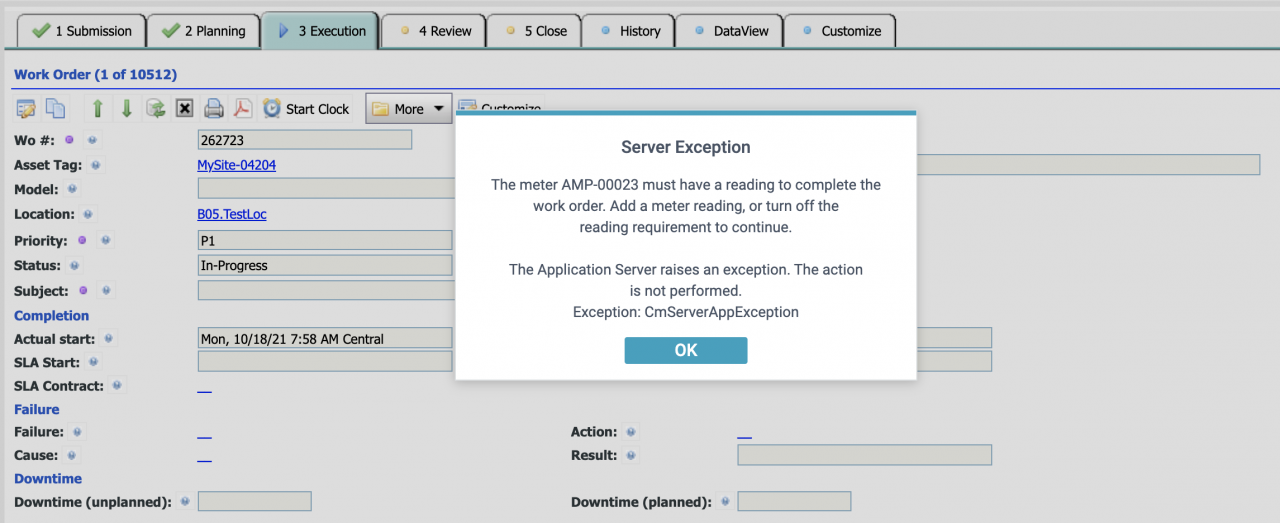Click the Wo # field showing 262723
This screenshot has width=1280, height=523.
click(305, 140)
